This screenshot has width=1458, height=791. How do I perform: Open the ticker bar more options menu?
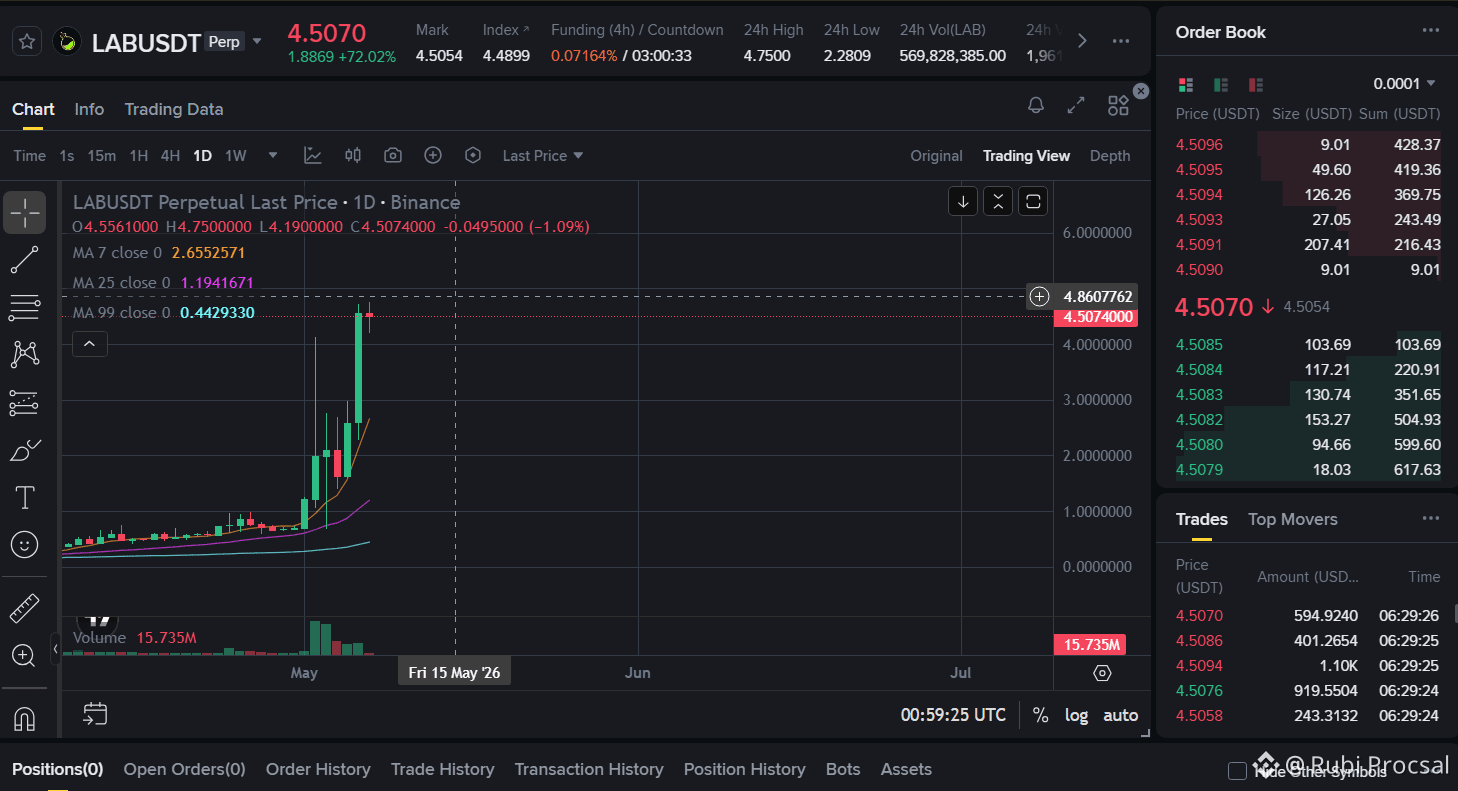1121,41
